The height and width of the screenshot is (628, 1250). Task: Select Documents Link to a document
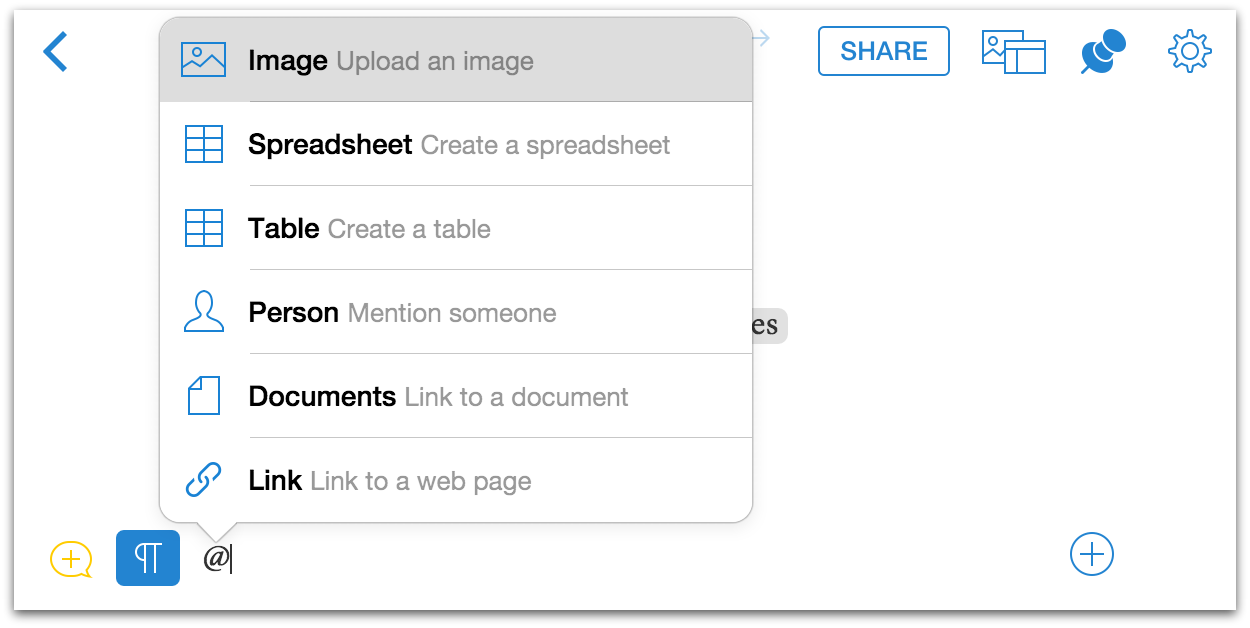pyautogui.click(x=438, y=397)
